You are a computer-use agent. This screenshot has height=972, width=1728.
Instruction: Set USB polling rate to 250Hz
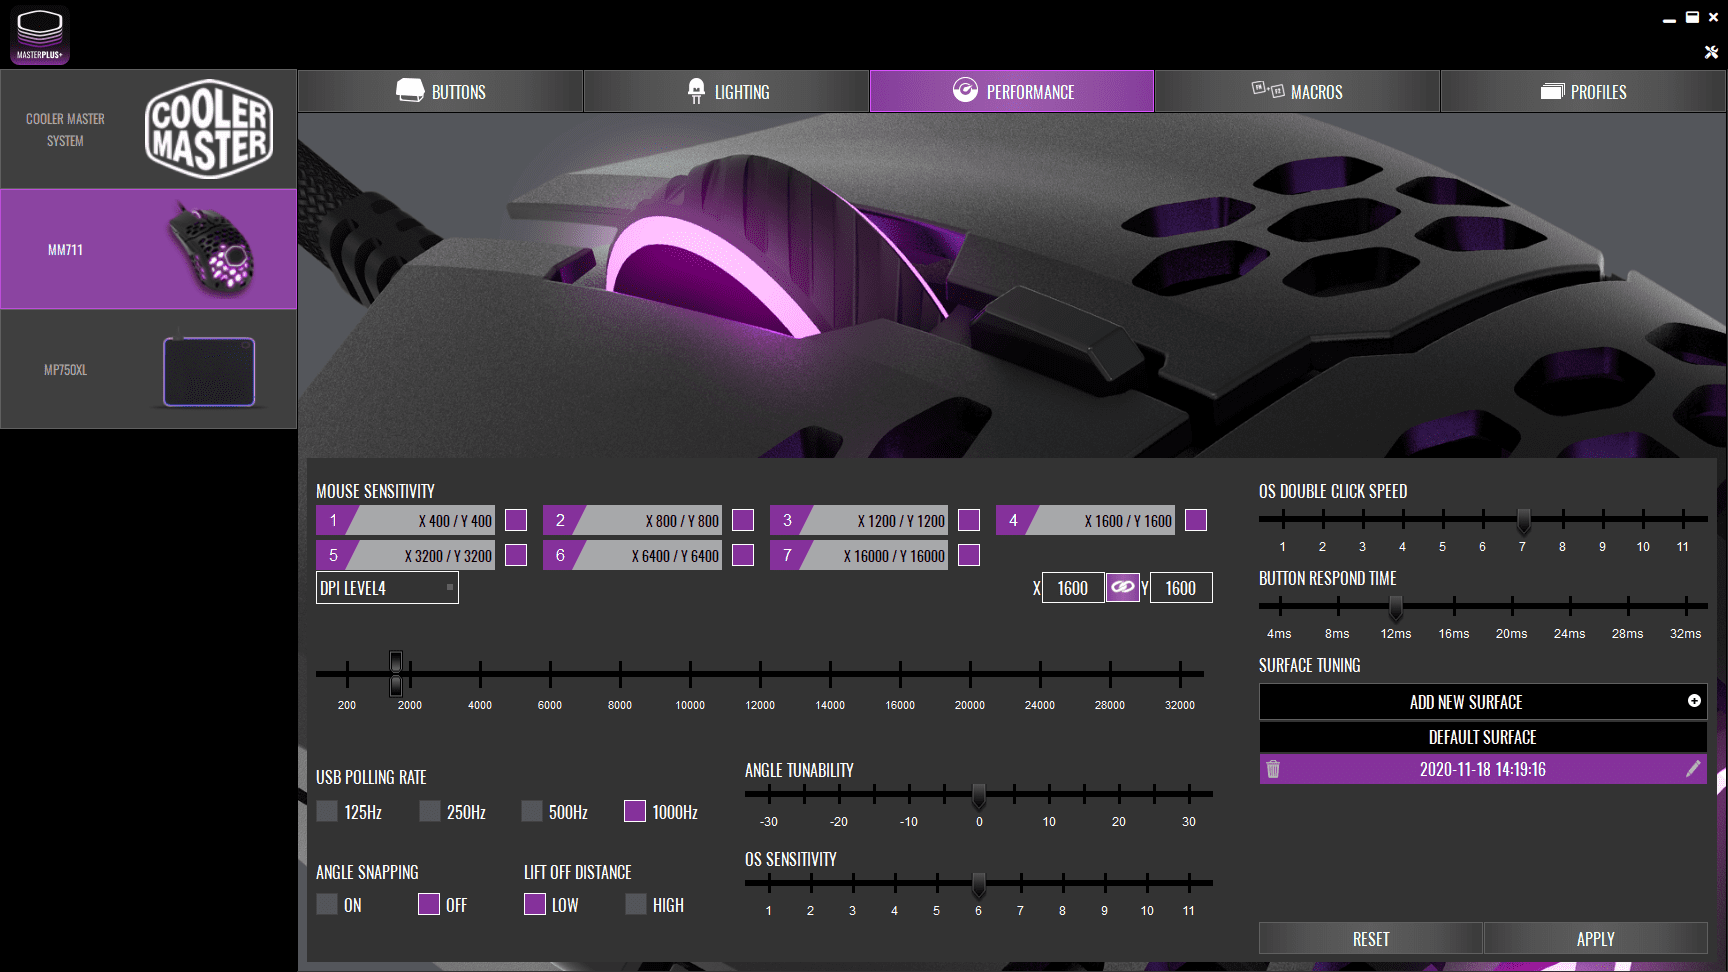[430, 811]
